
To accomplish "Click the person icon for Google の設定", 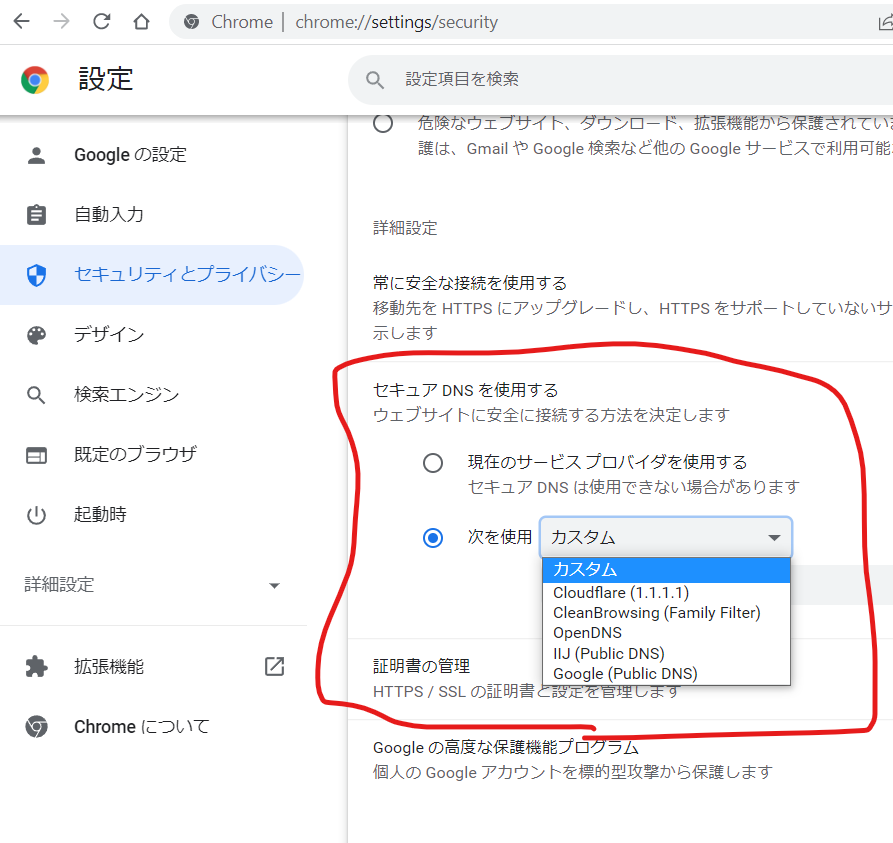I will tap(36, 155).
